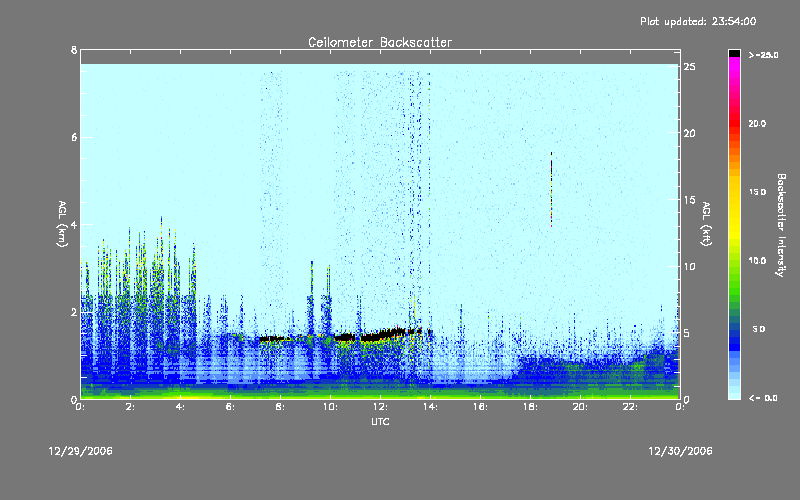This screenshot has width=800, height=500.
Task: Click the UTC x-axis label
Action: (380, 421)
